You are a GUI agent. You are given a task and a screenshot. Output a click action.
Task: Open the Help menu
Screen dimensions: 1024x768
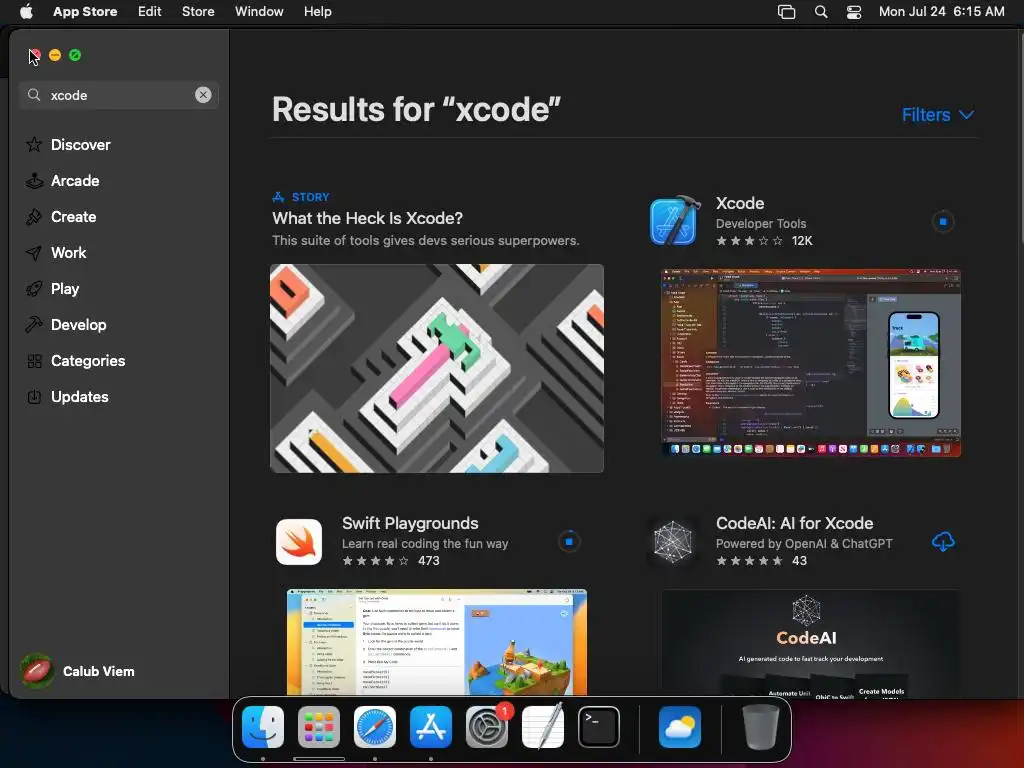click(317, 11)
